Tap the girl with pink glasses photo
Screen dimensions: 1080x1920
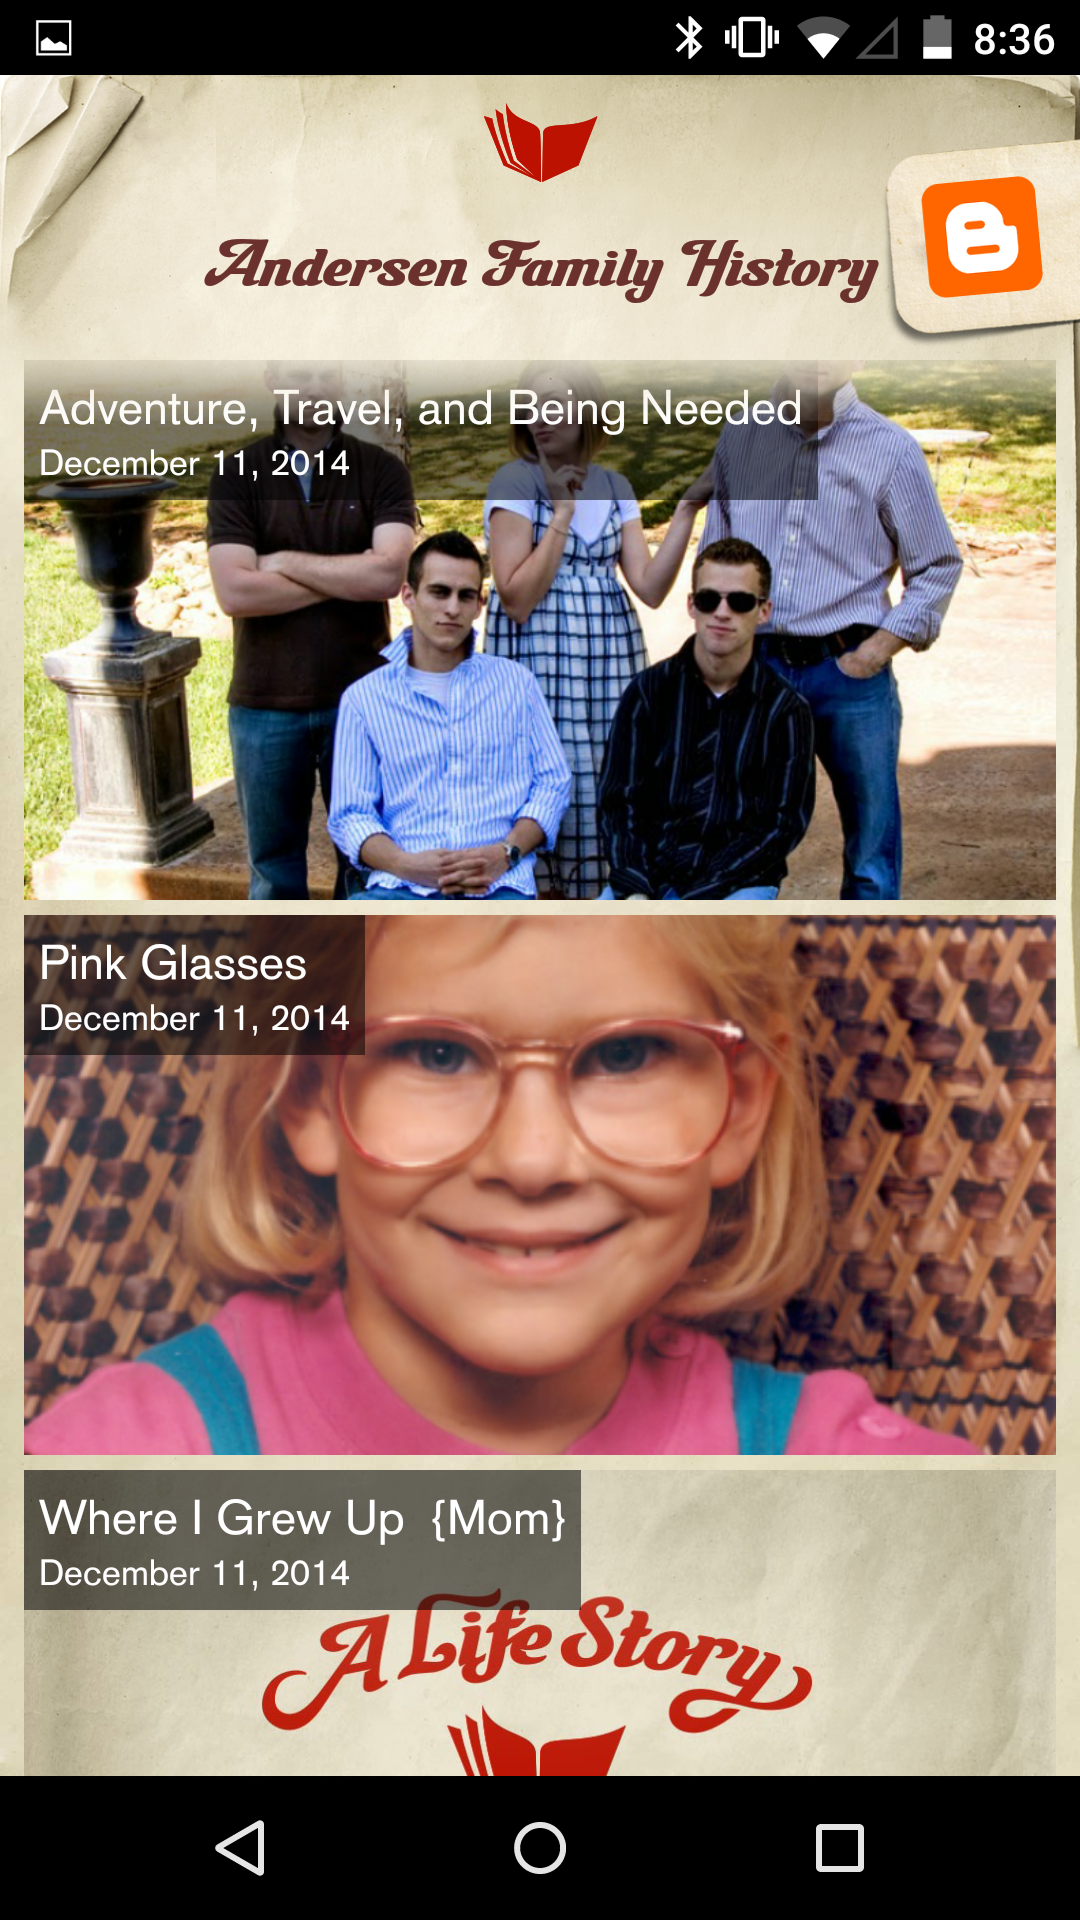pyautogui.click(x=540, y=1185)
